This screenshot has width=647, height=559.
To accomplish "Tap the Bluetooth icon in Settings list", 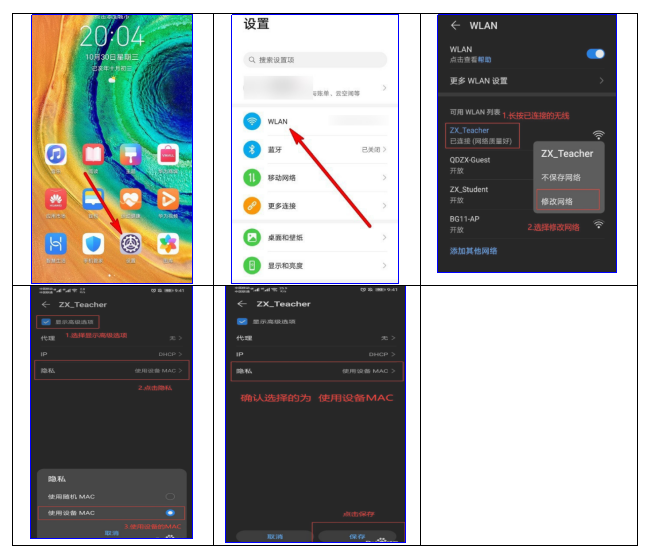I will pyautogui.click(x=252, y=150).
